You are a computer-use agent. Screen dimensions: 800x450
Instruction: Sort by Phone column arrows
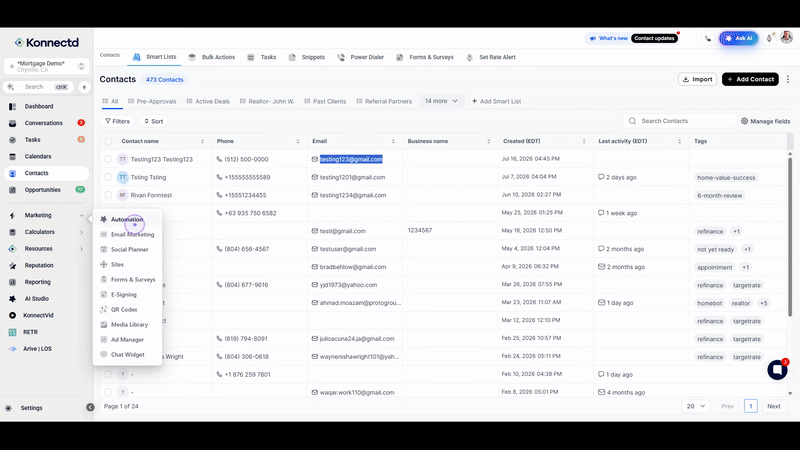[297, 141]
